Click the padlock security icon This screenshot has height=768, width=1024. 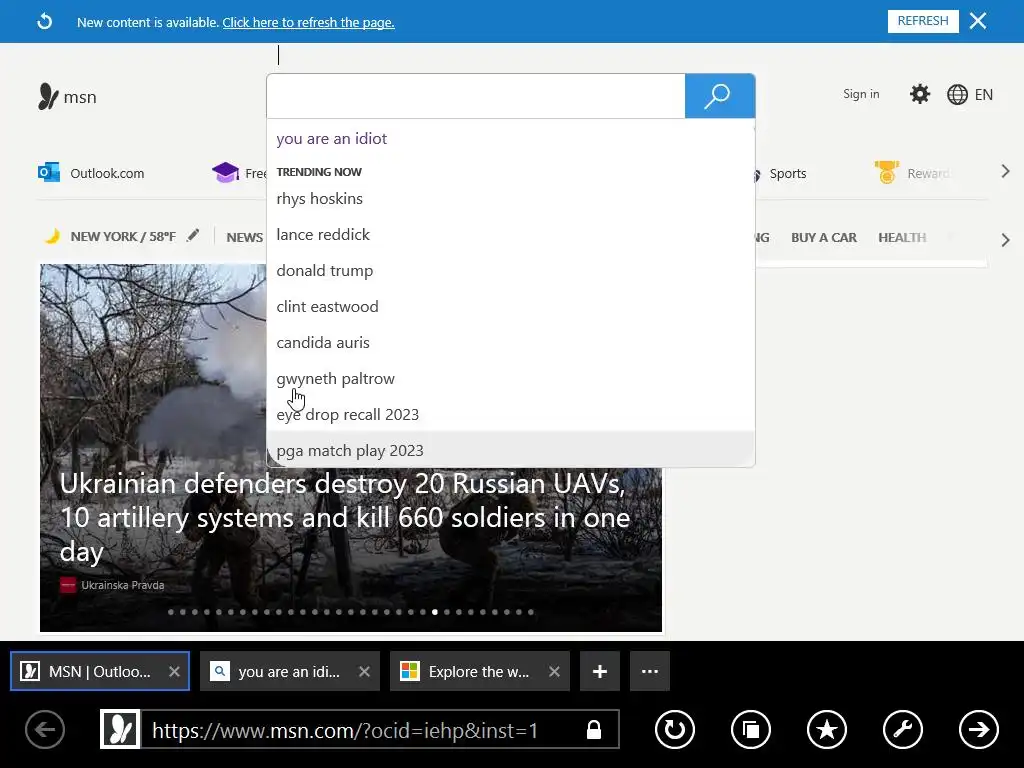point(594,729)
